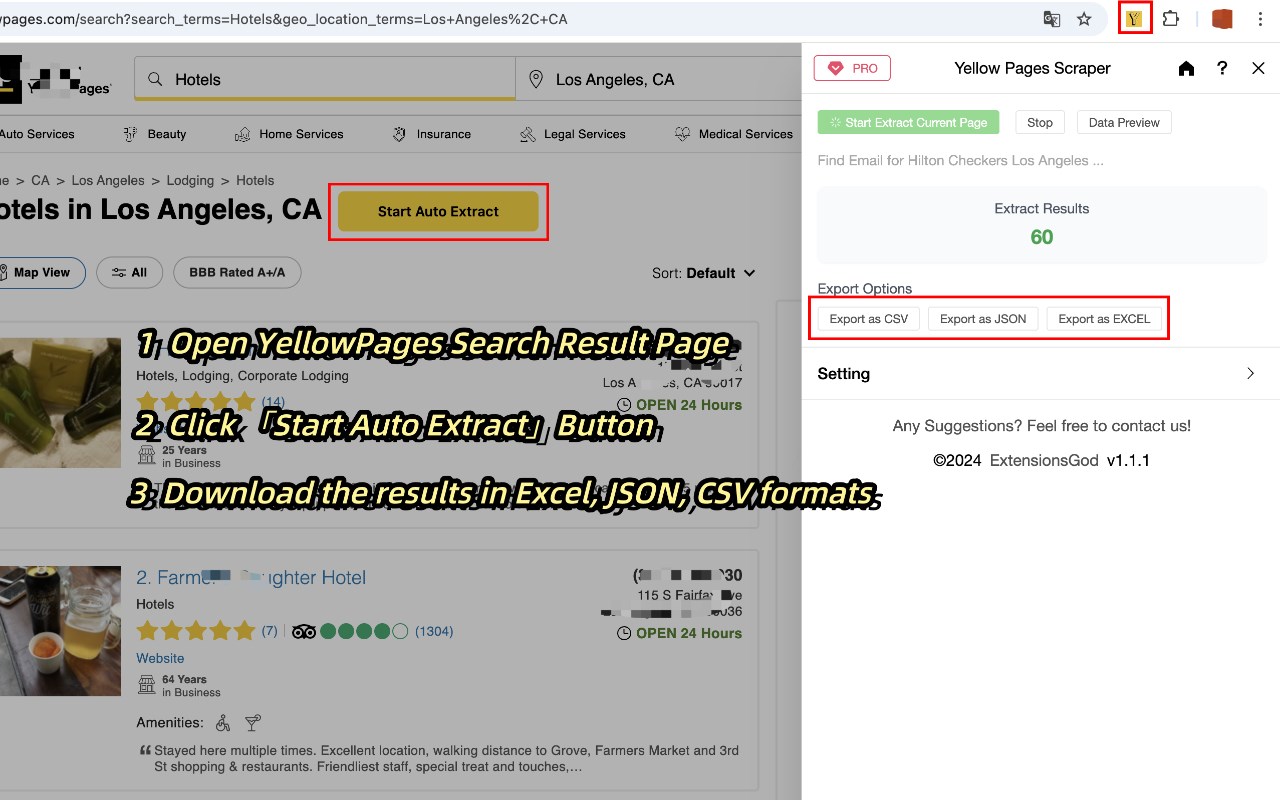The width and height of the screenshot is (1280, 800).
Task: Switch to Map View
Action: [40, 272]
